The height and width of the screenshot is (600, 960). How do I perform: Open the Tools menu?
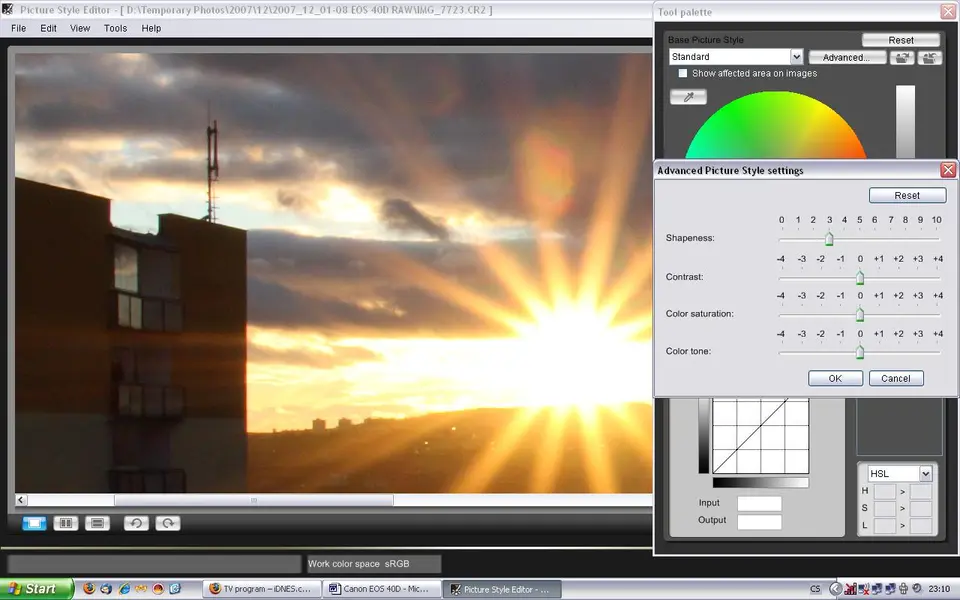116,28
